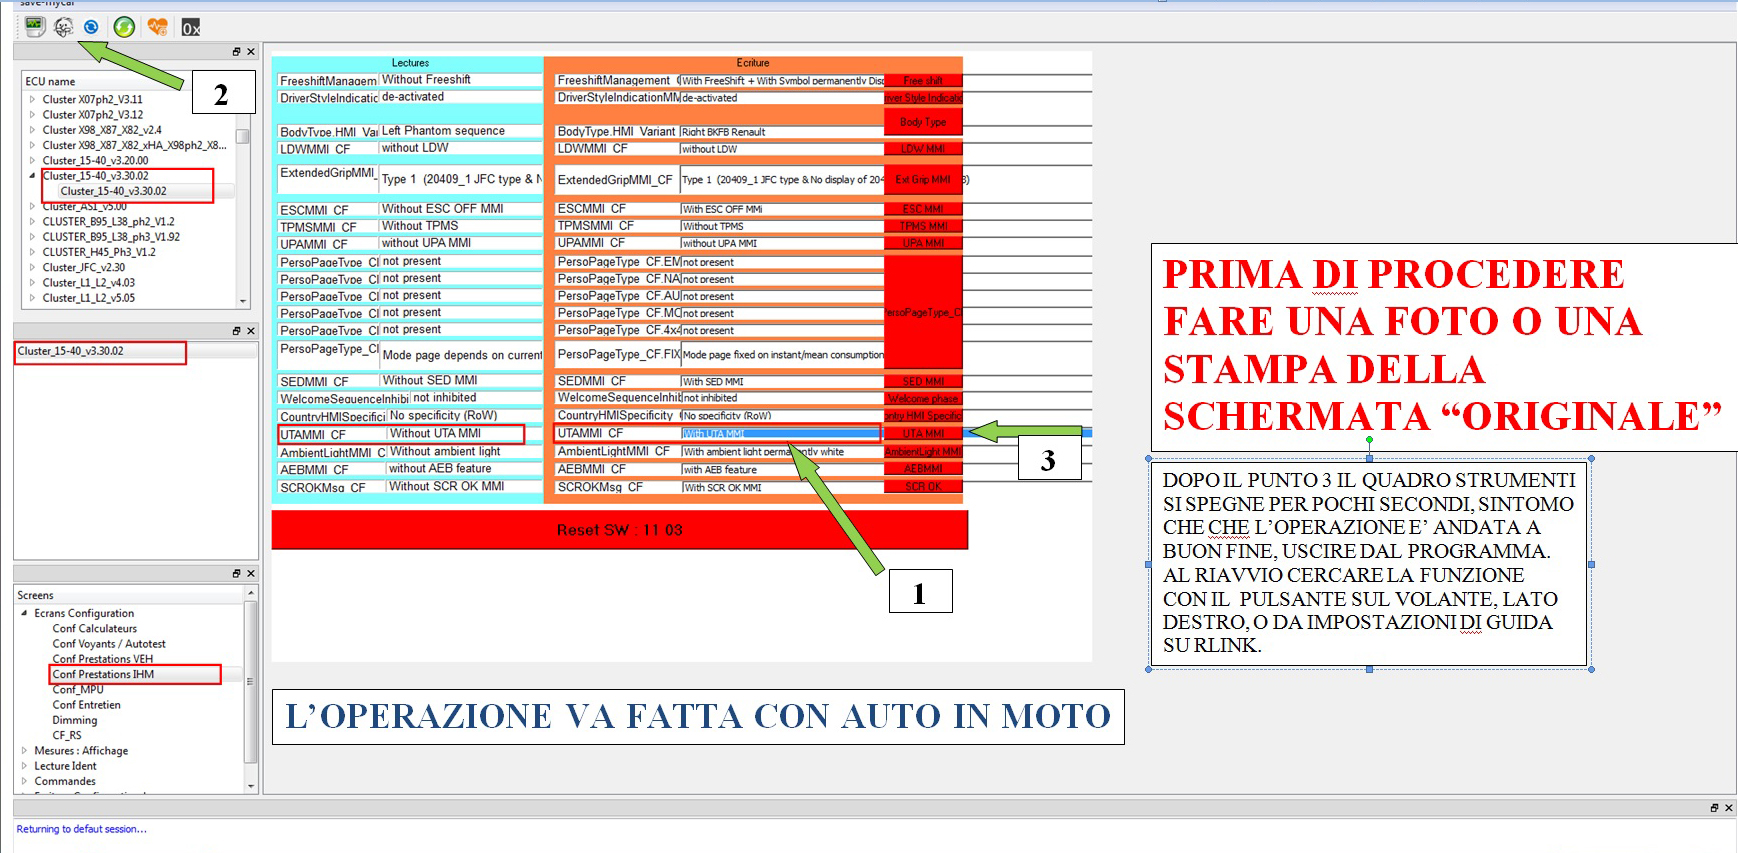Click the Screens panel vertical scrollbar
Image resolution: width=1738 pixels, height=853 pixels.
coord(251,690)
